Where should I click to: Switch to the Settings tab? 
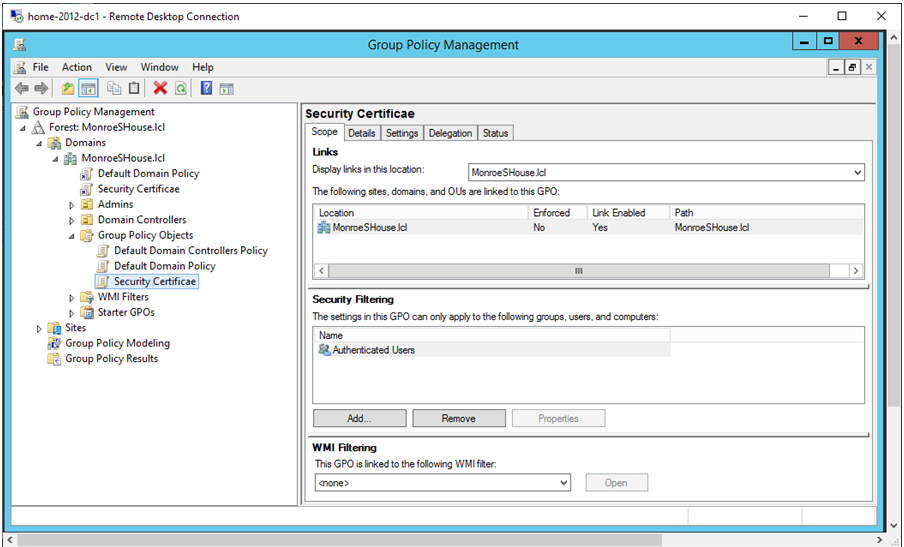(x=402, y=133)
